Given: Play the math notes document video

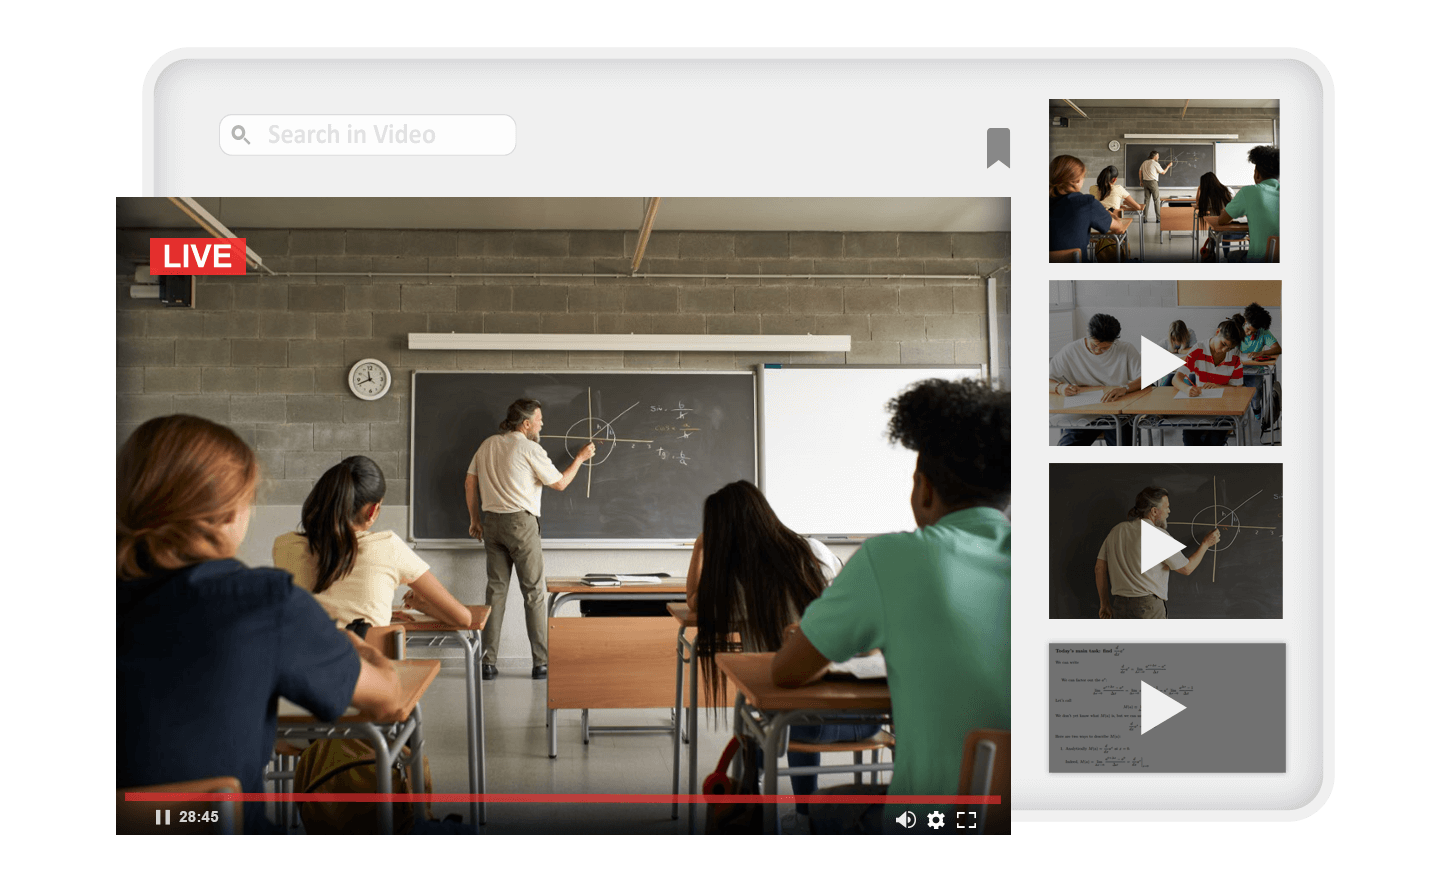Looking at the screenshot, I should [1166, 708].
